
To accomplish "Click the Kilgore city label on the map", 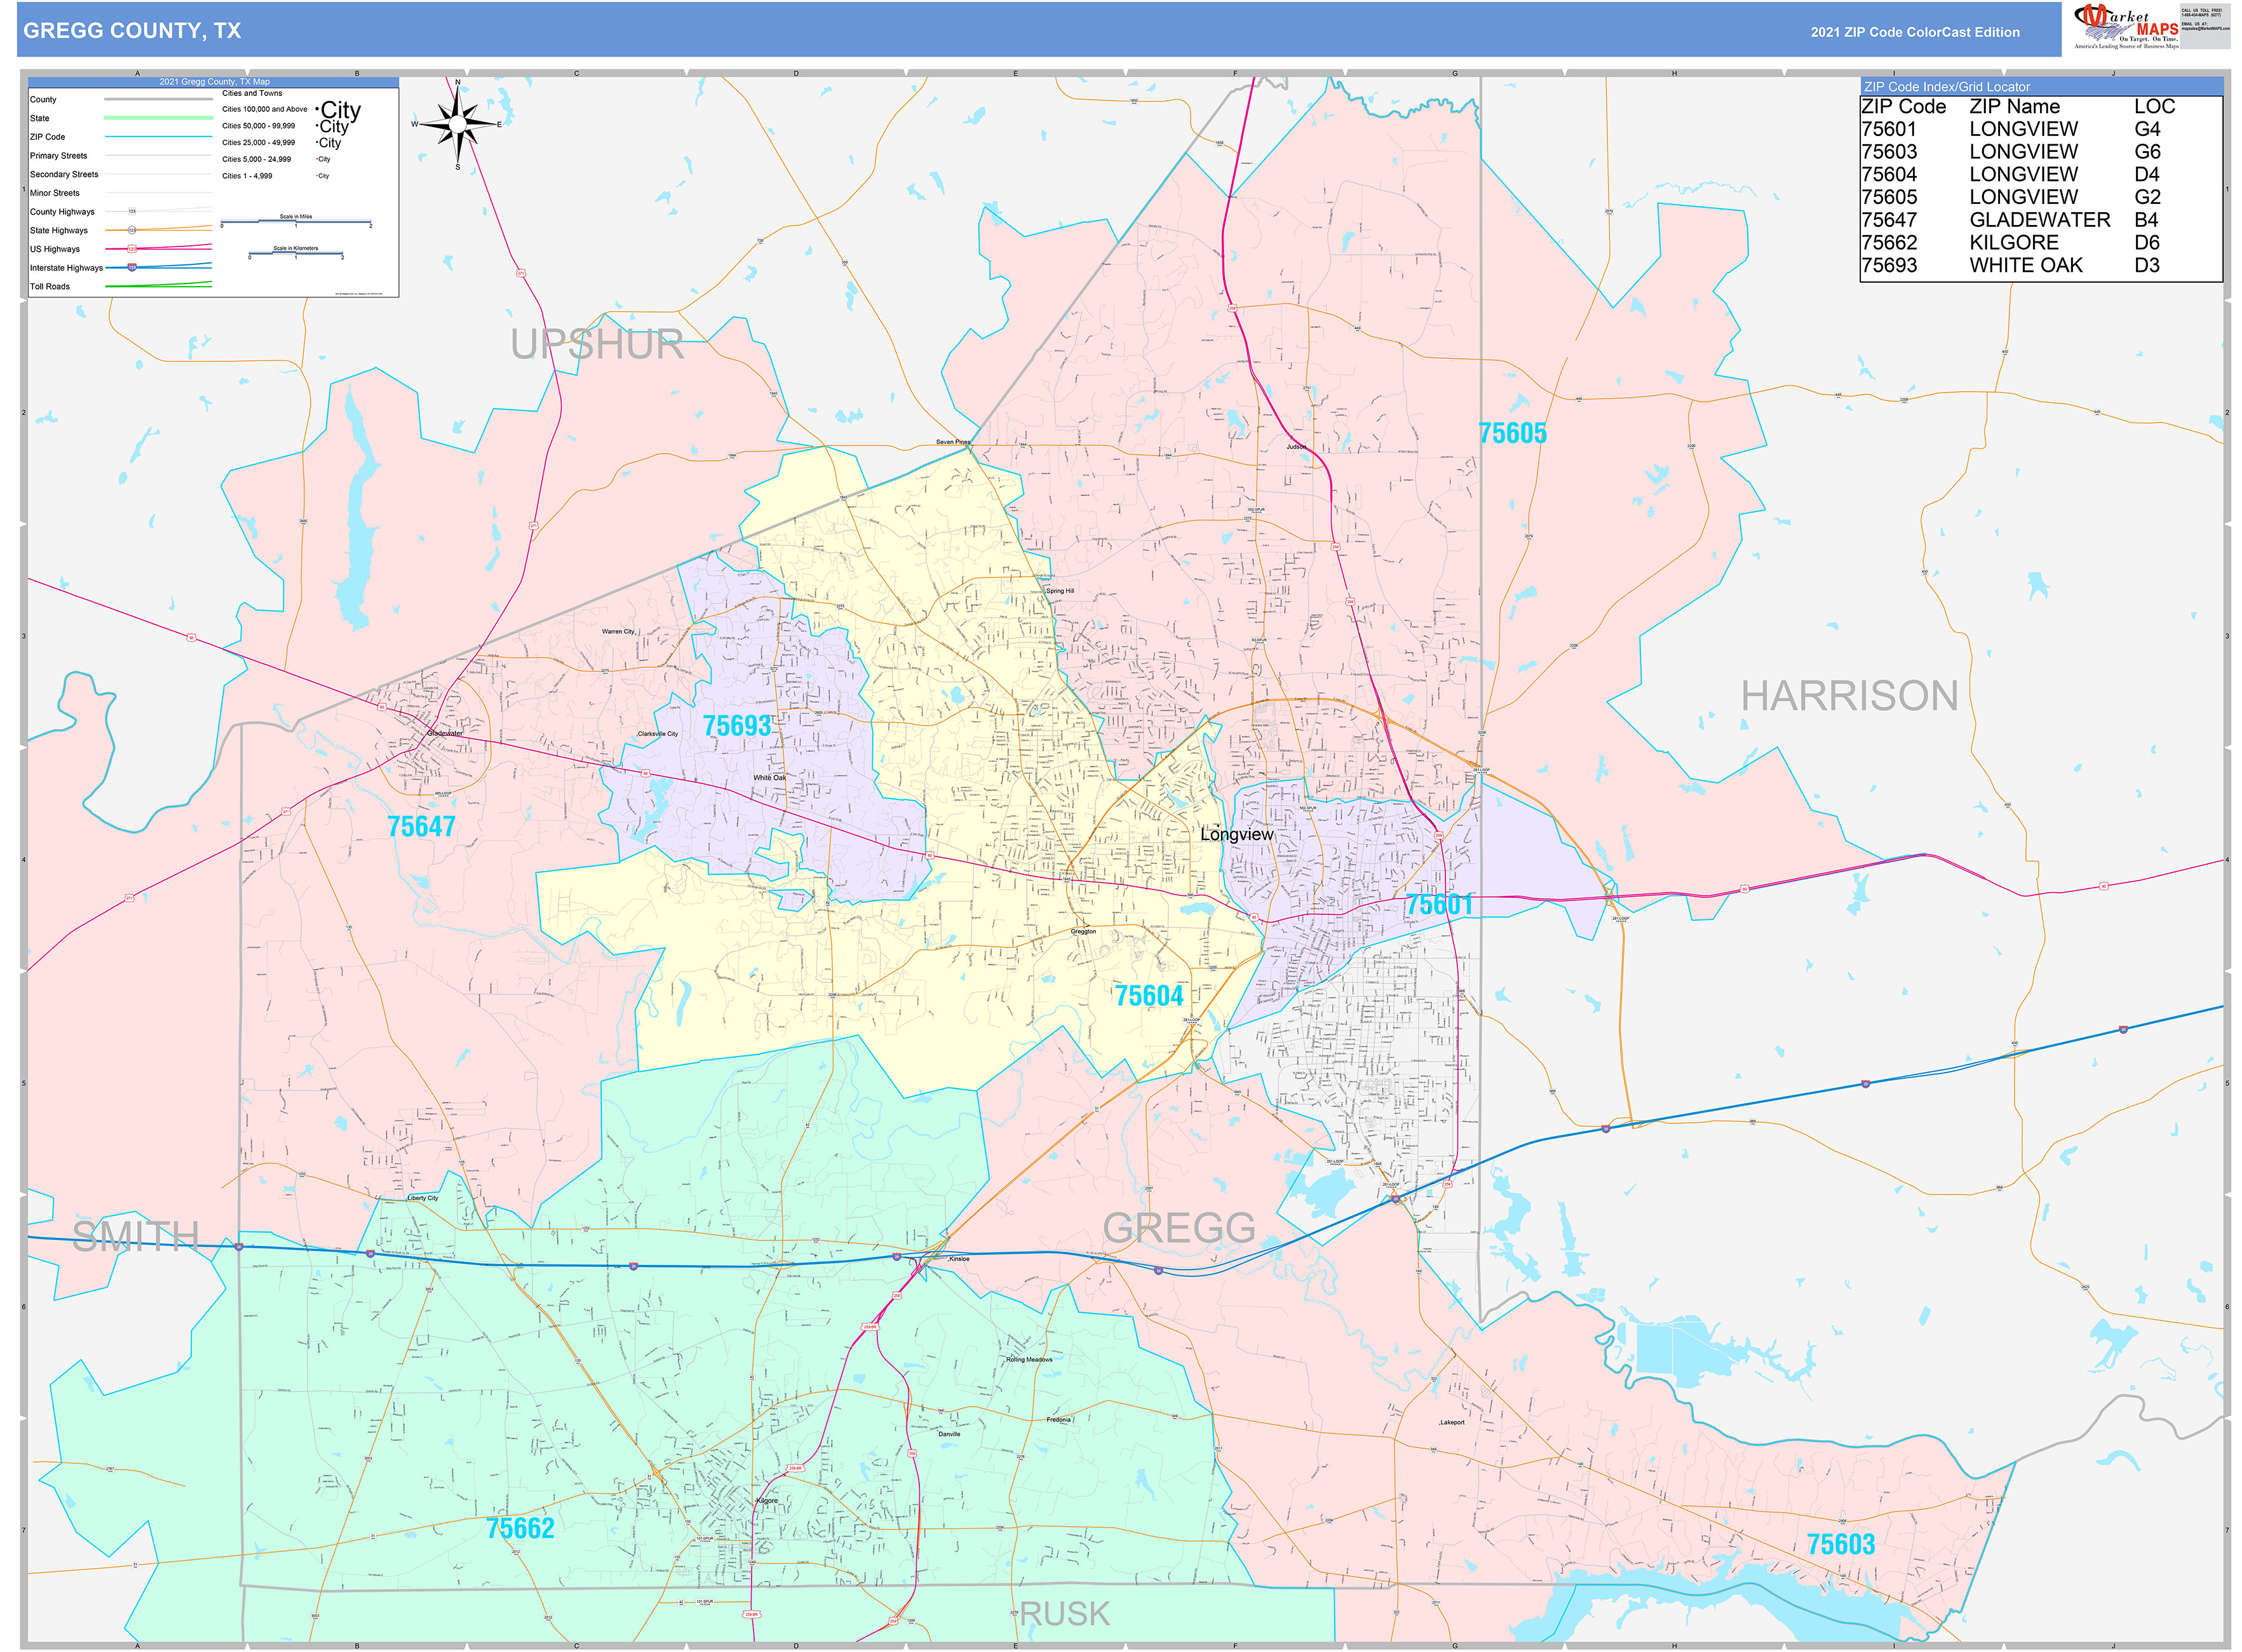I will click(x=767, y=1501).
